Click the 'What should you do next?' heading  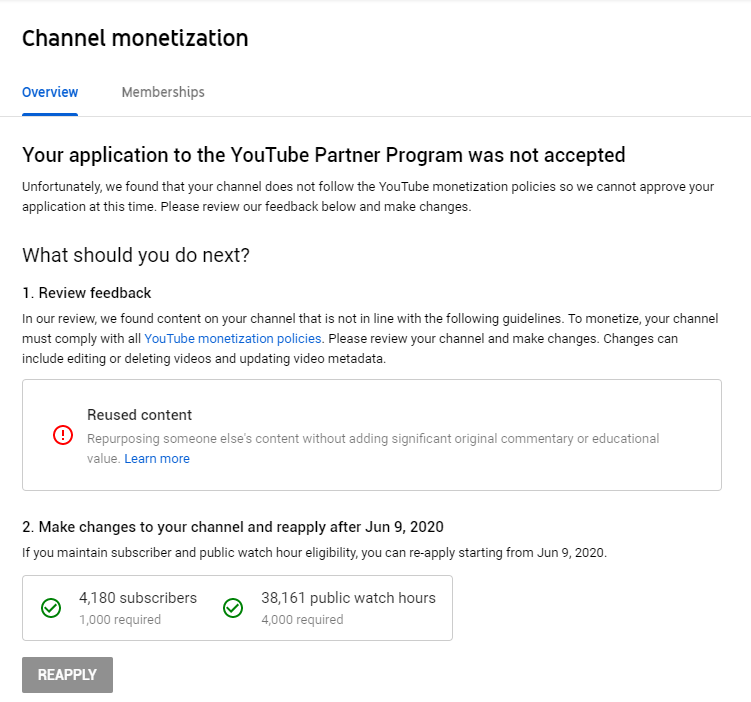136,255
